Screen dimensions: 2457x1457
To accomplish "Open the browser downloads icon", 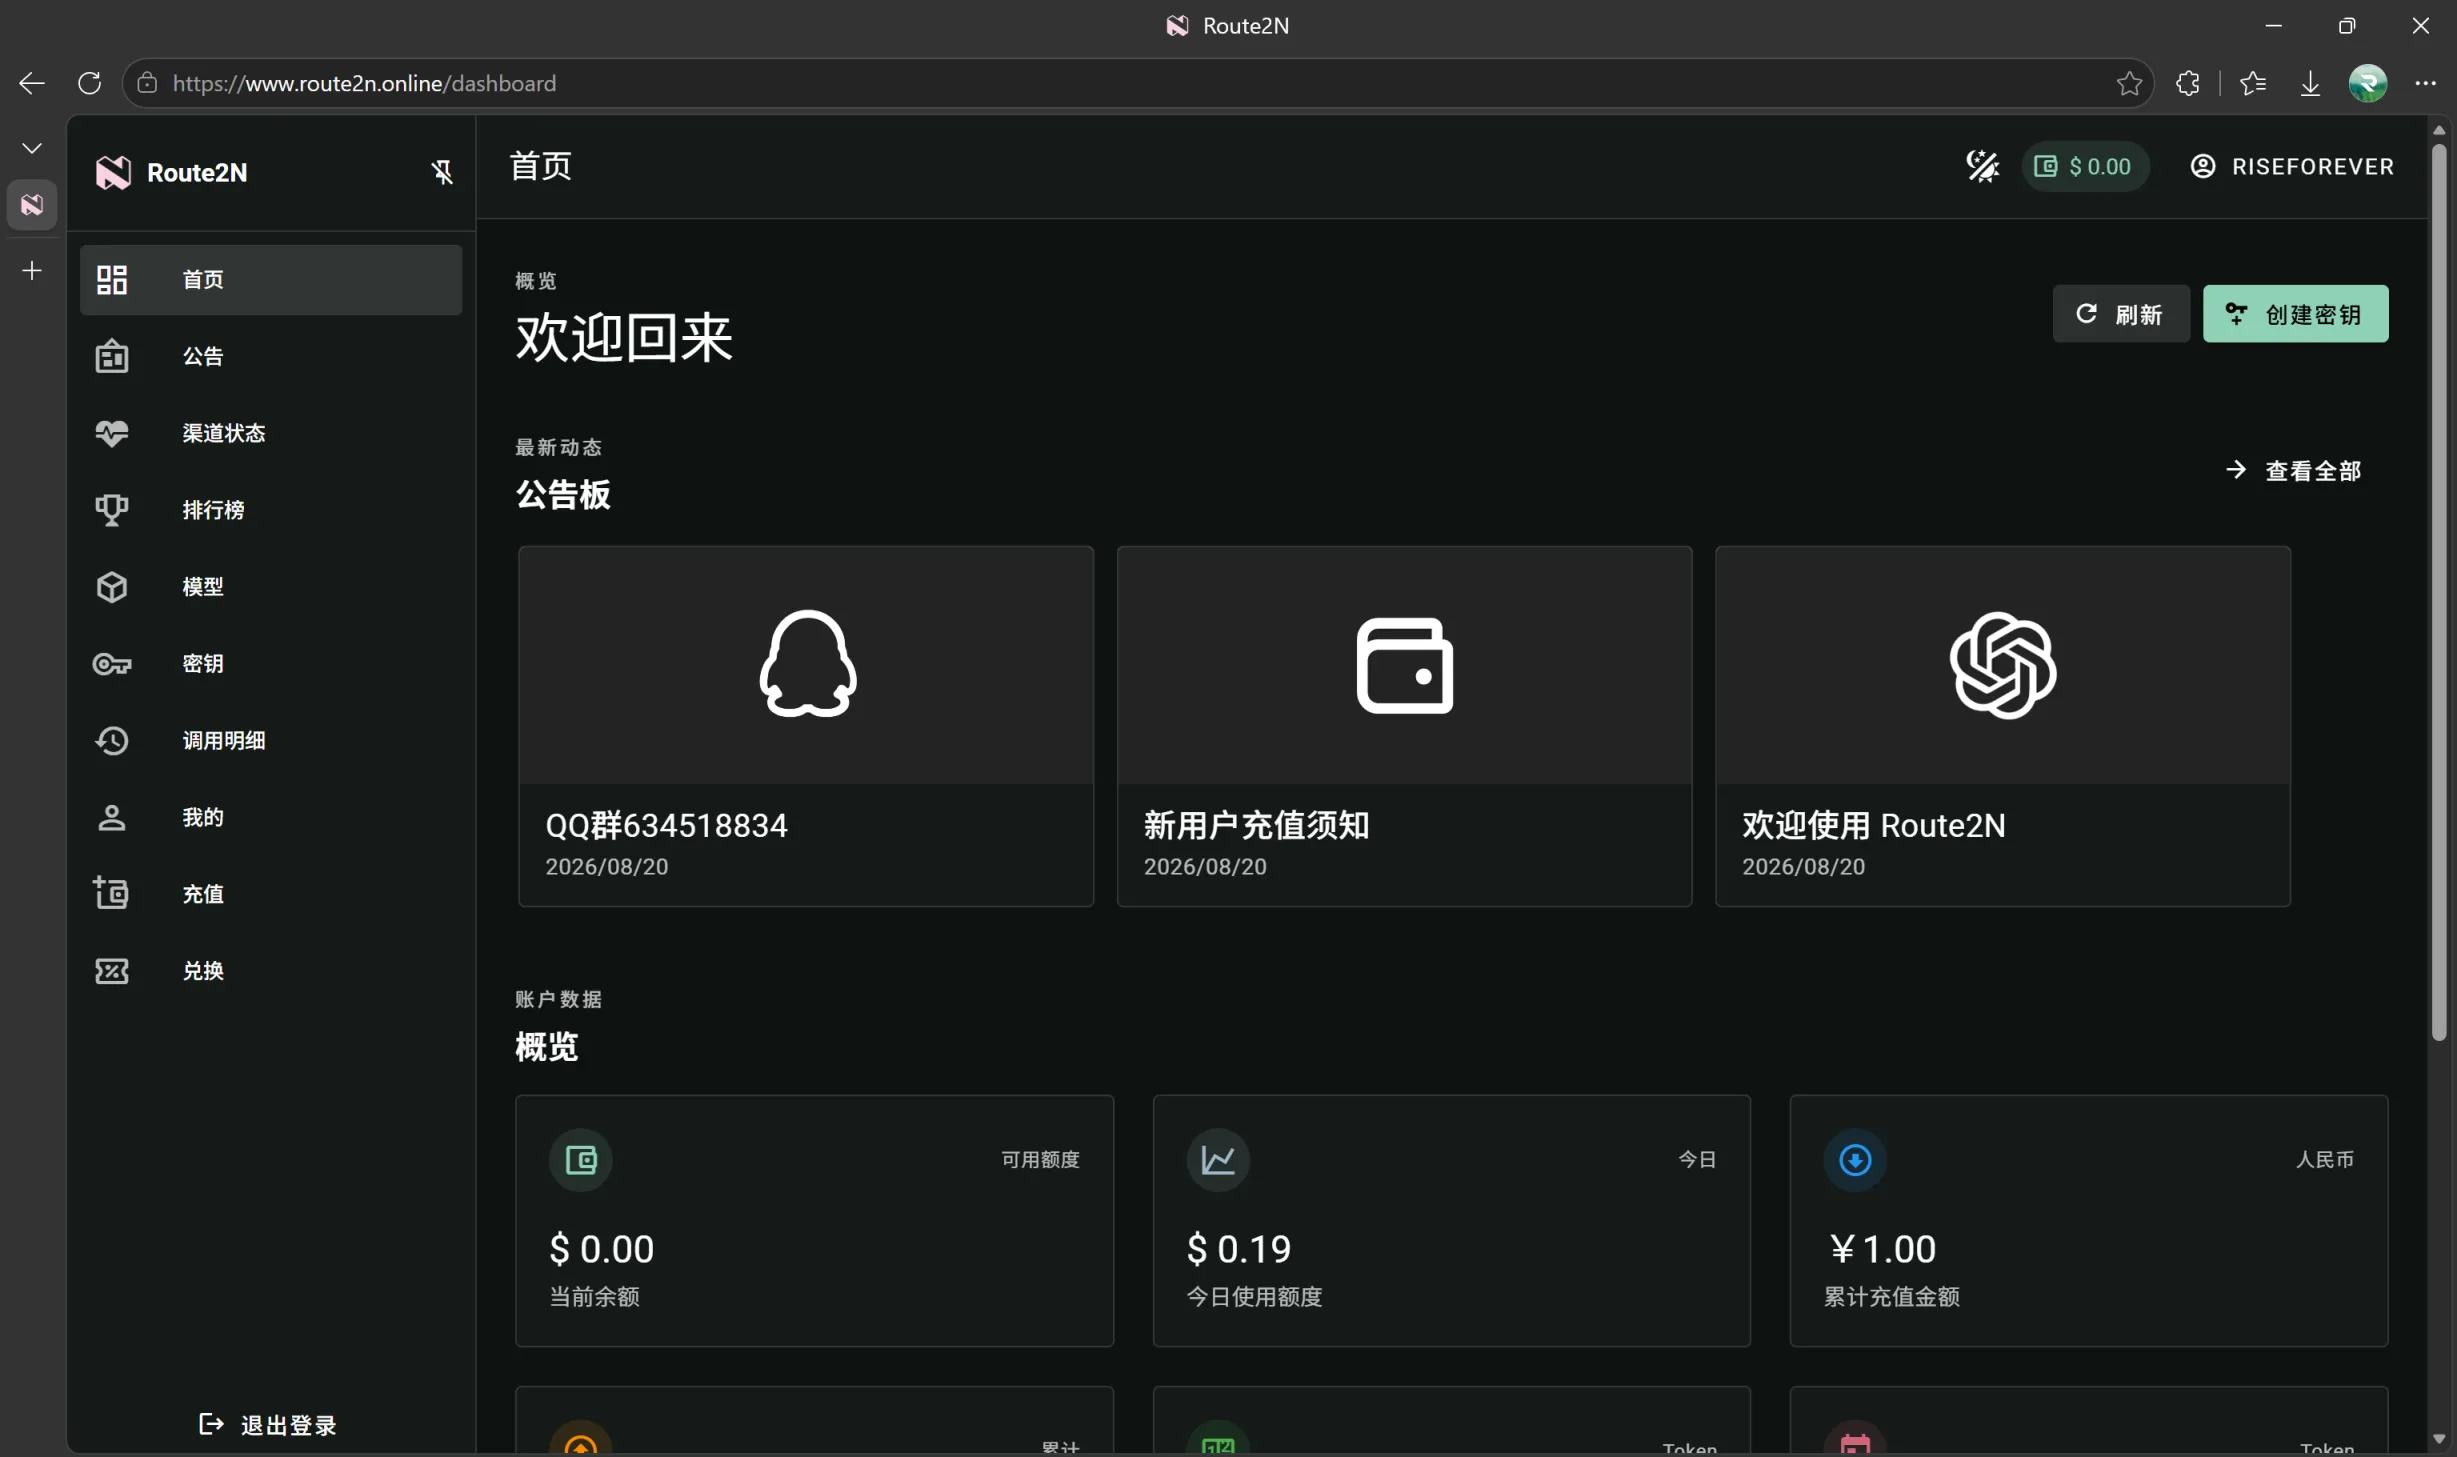I will [2310, 83].
